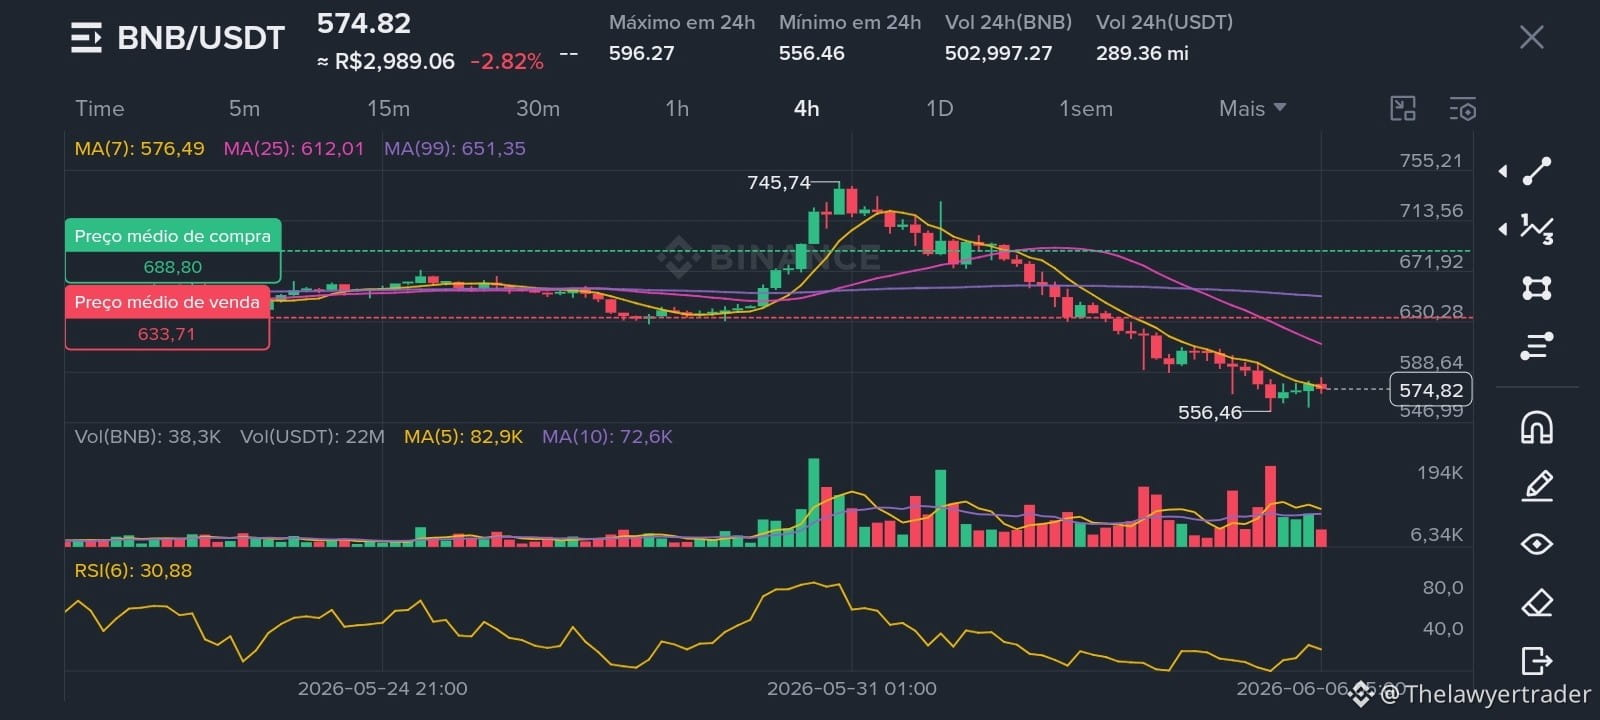Viewport: 1600px width, 720px height.
Task: Select the 4h interval
Action: [x=807, y=108]
